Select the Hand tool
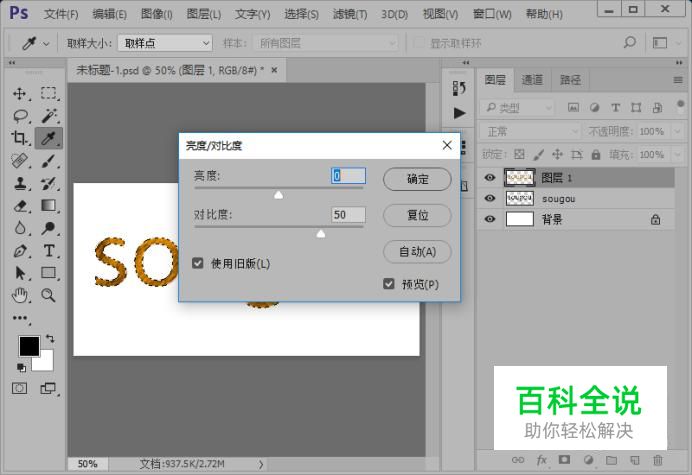 pos(20,295)
